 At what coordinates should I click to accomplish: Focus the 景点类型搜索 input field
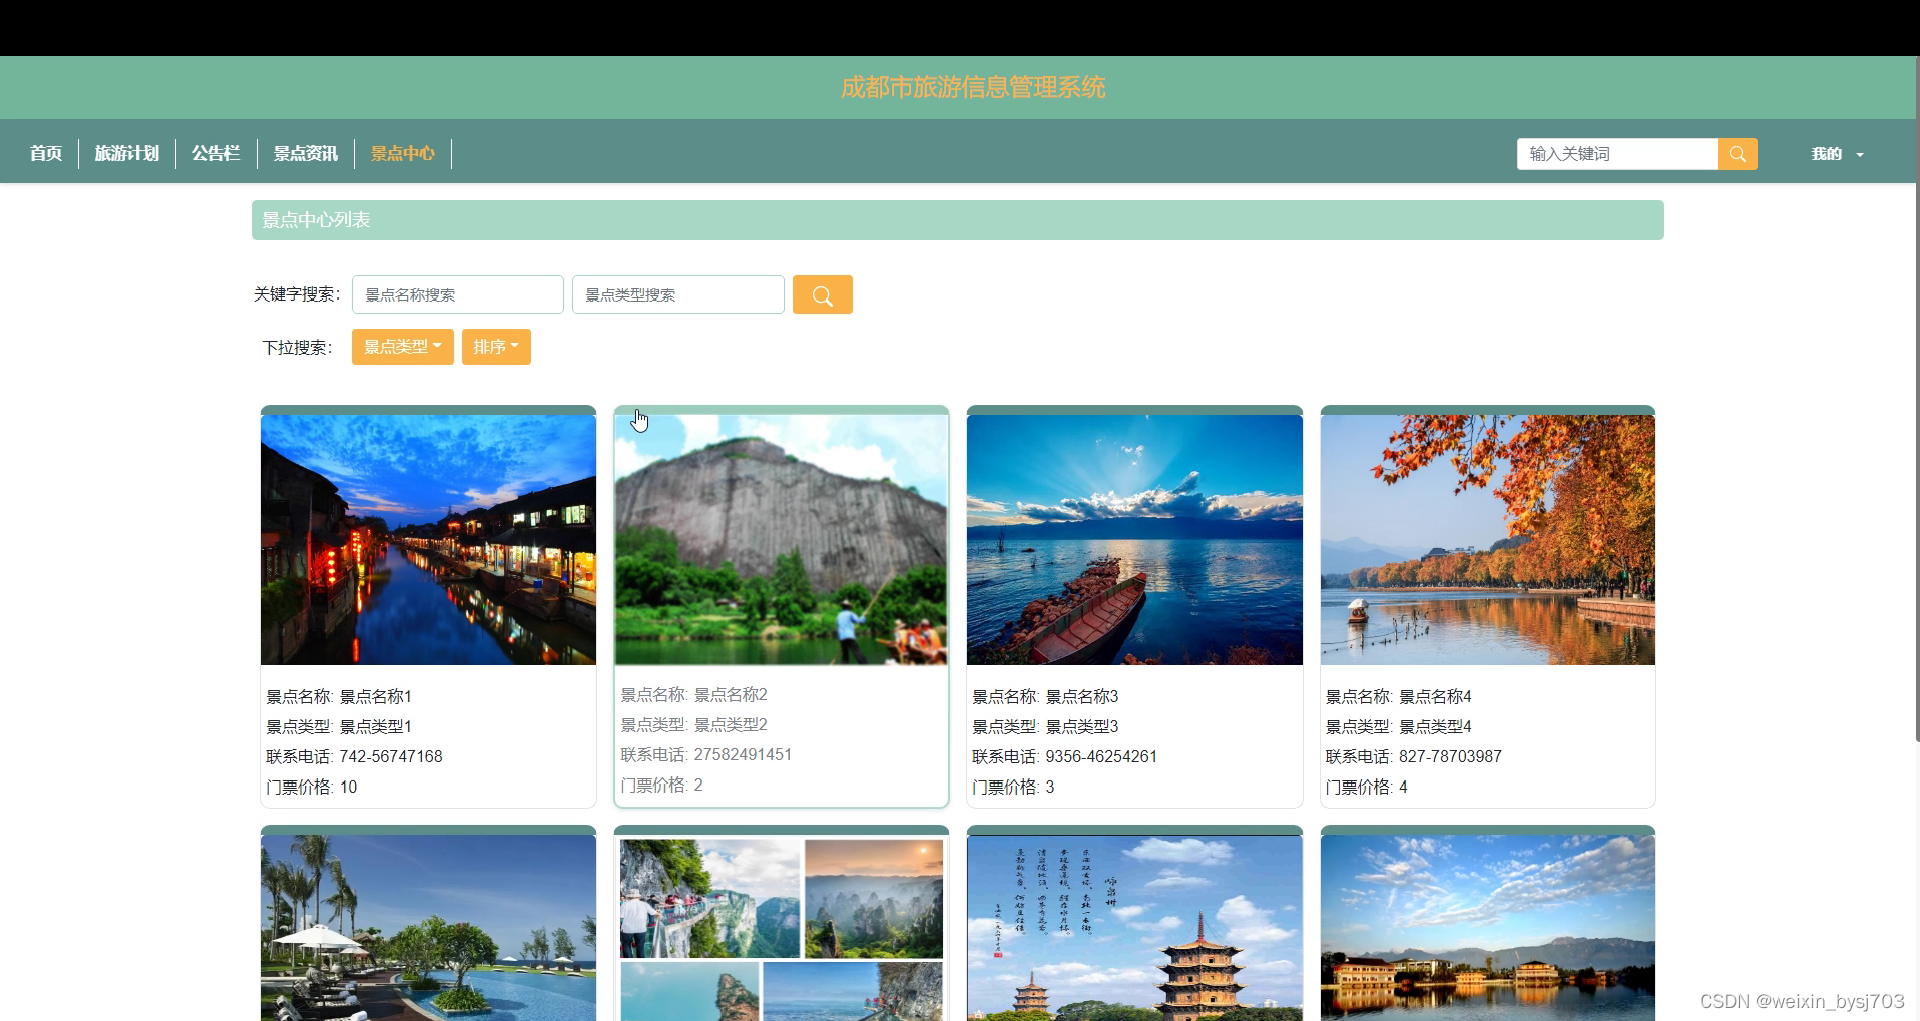coord(678,295)
